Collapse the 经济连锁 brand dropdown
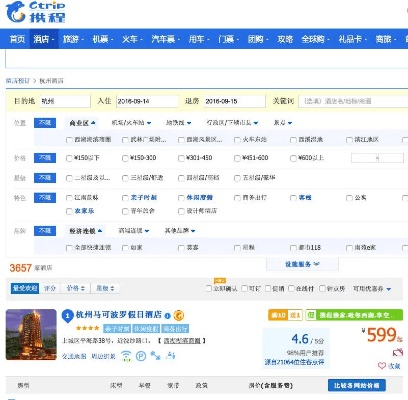The height and width of the screenshot is (400, 408). [x=85, y=231]
